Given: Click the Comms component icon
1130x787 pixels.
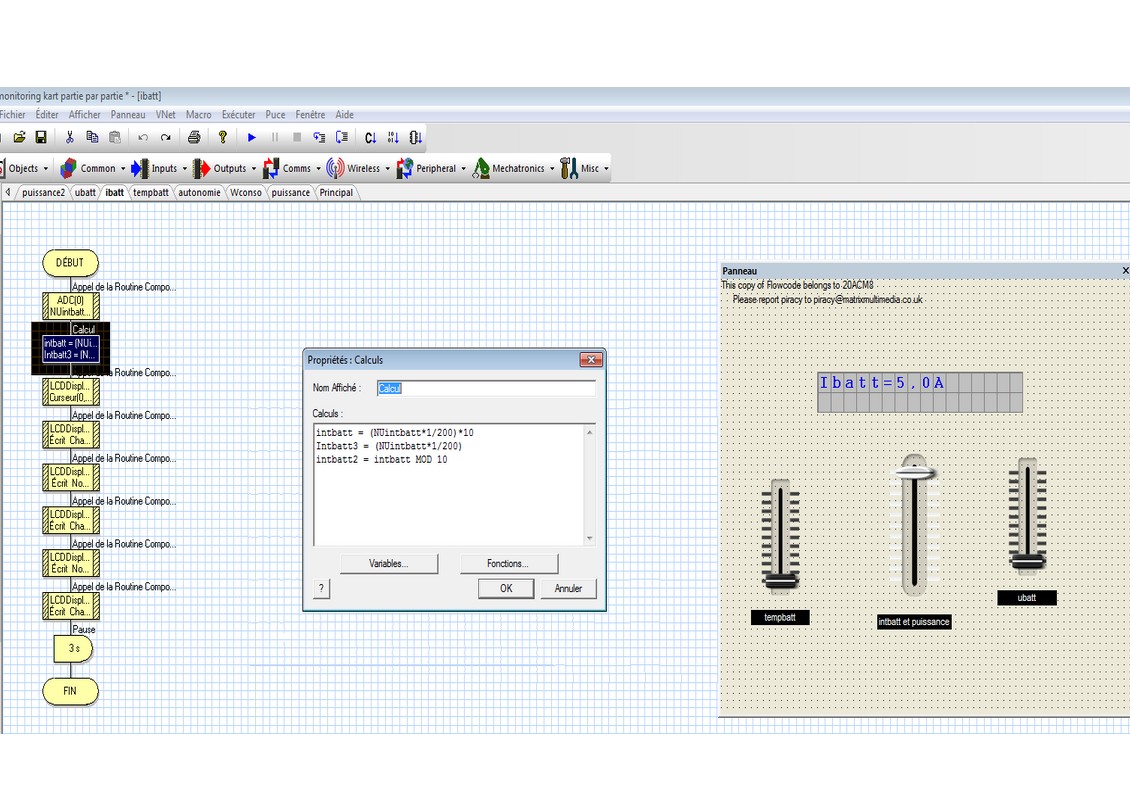Looking at the screenshot, I should [x=271, y=169].
